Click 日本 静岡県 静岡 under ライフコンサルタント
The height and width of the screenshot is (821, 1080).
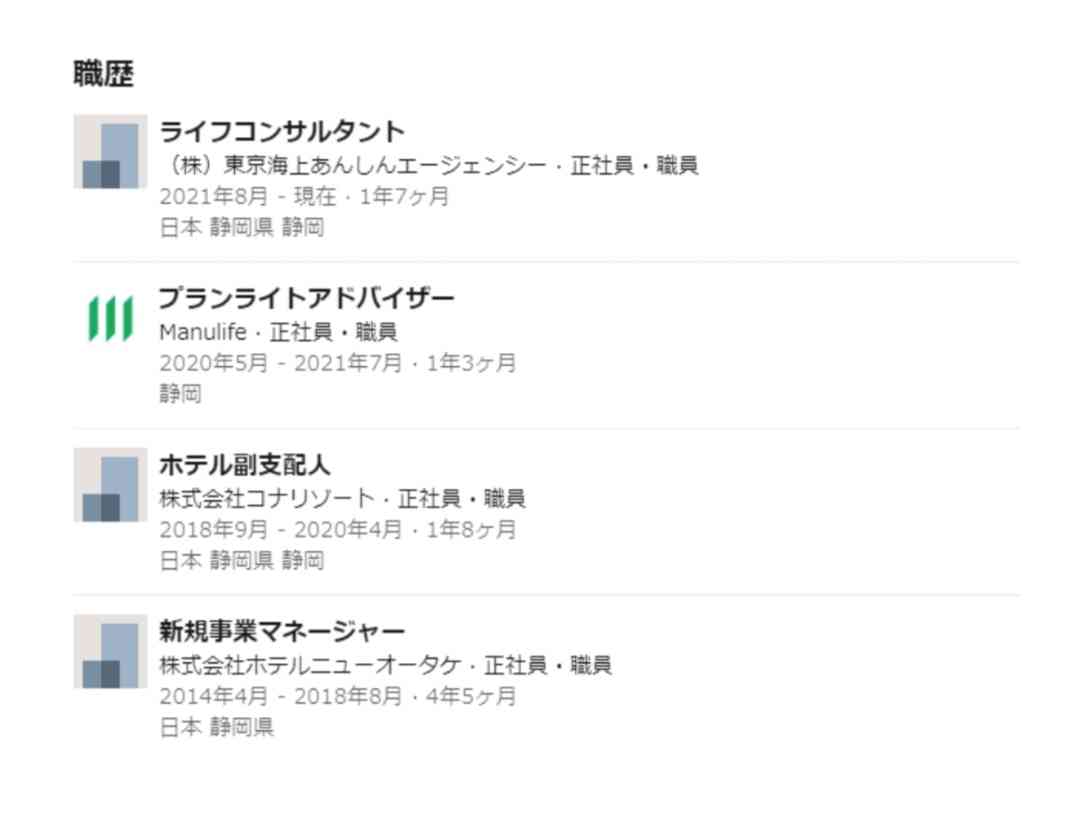[242, 227]
